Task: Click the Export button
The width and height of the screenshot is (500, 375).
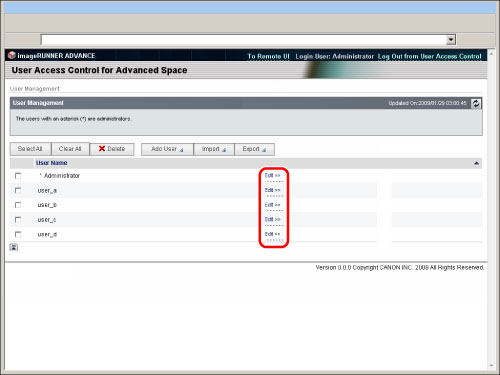Action: coord(254,149)
